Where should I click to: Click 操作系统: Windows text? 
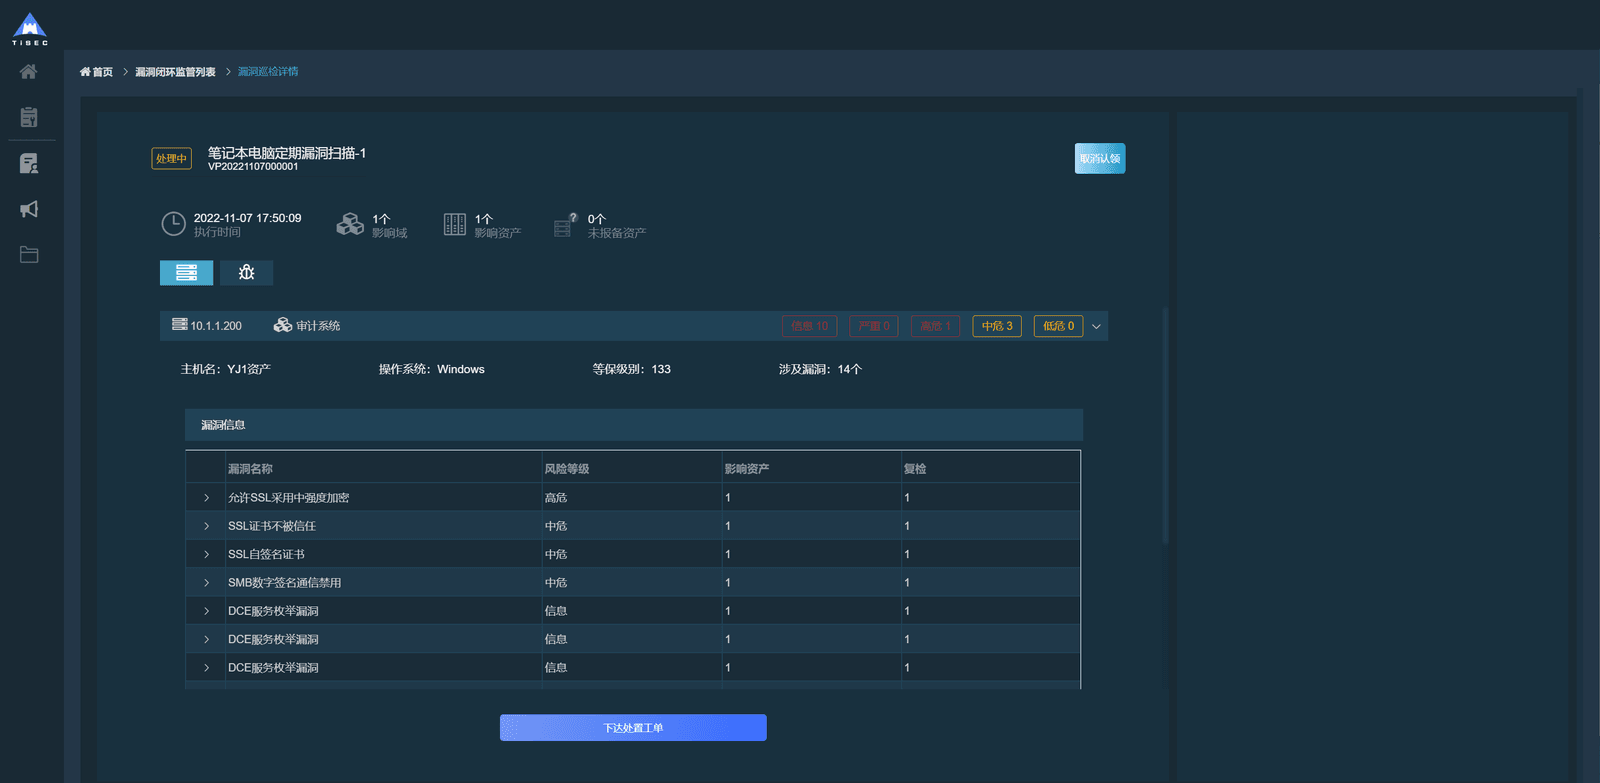pyautogui.click(x=431, y=369)
